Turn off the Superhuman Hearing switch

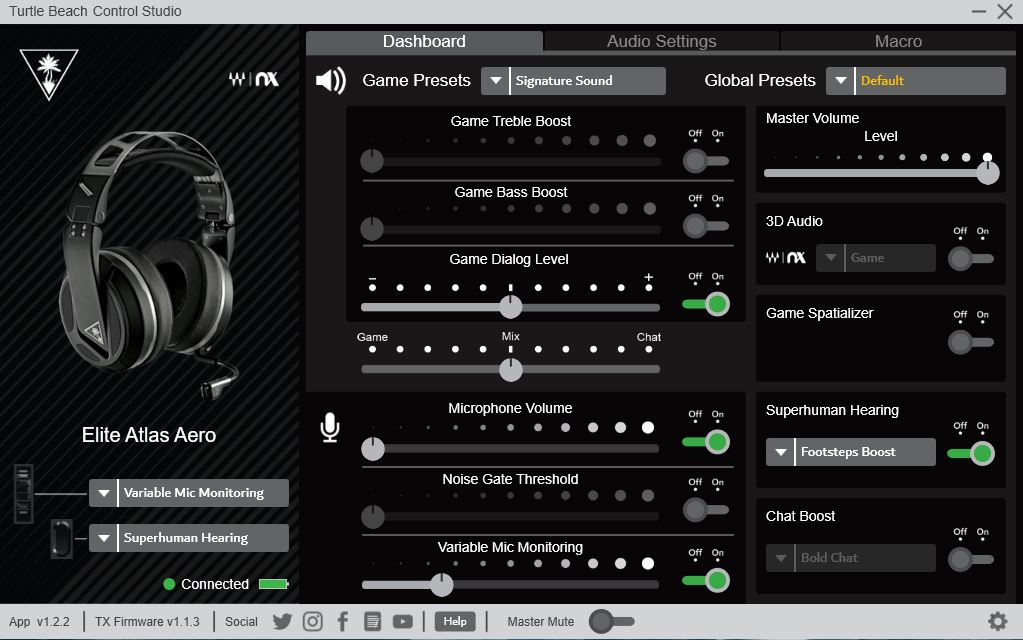(970, 453)
